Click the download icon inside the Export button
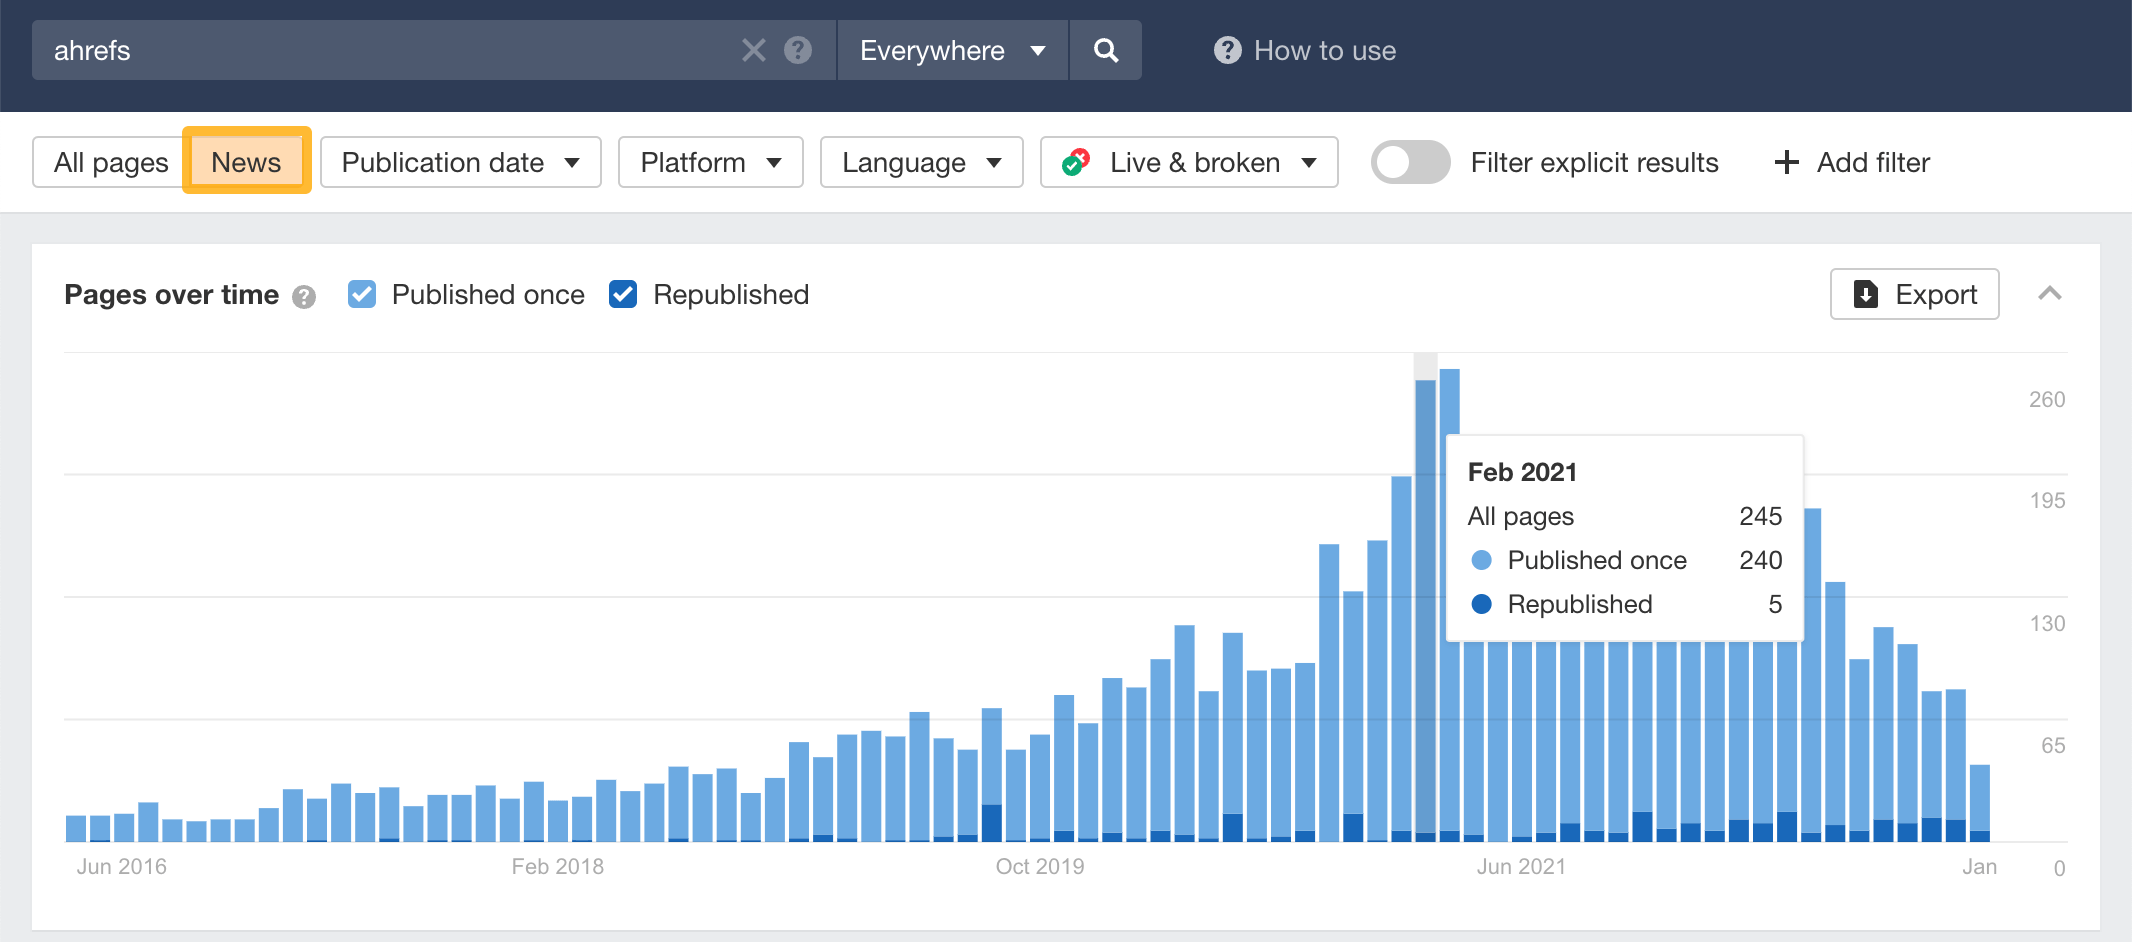The image size is (2132, 942). tap(1866, 294)
